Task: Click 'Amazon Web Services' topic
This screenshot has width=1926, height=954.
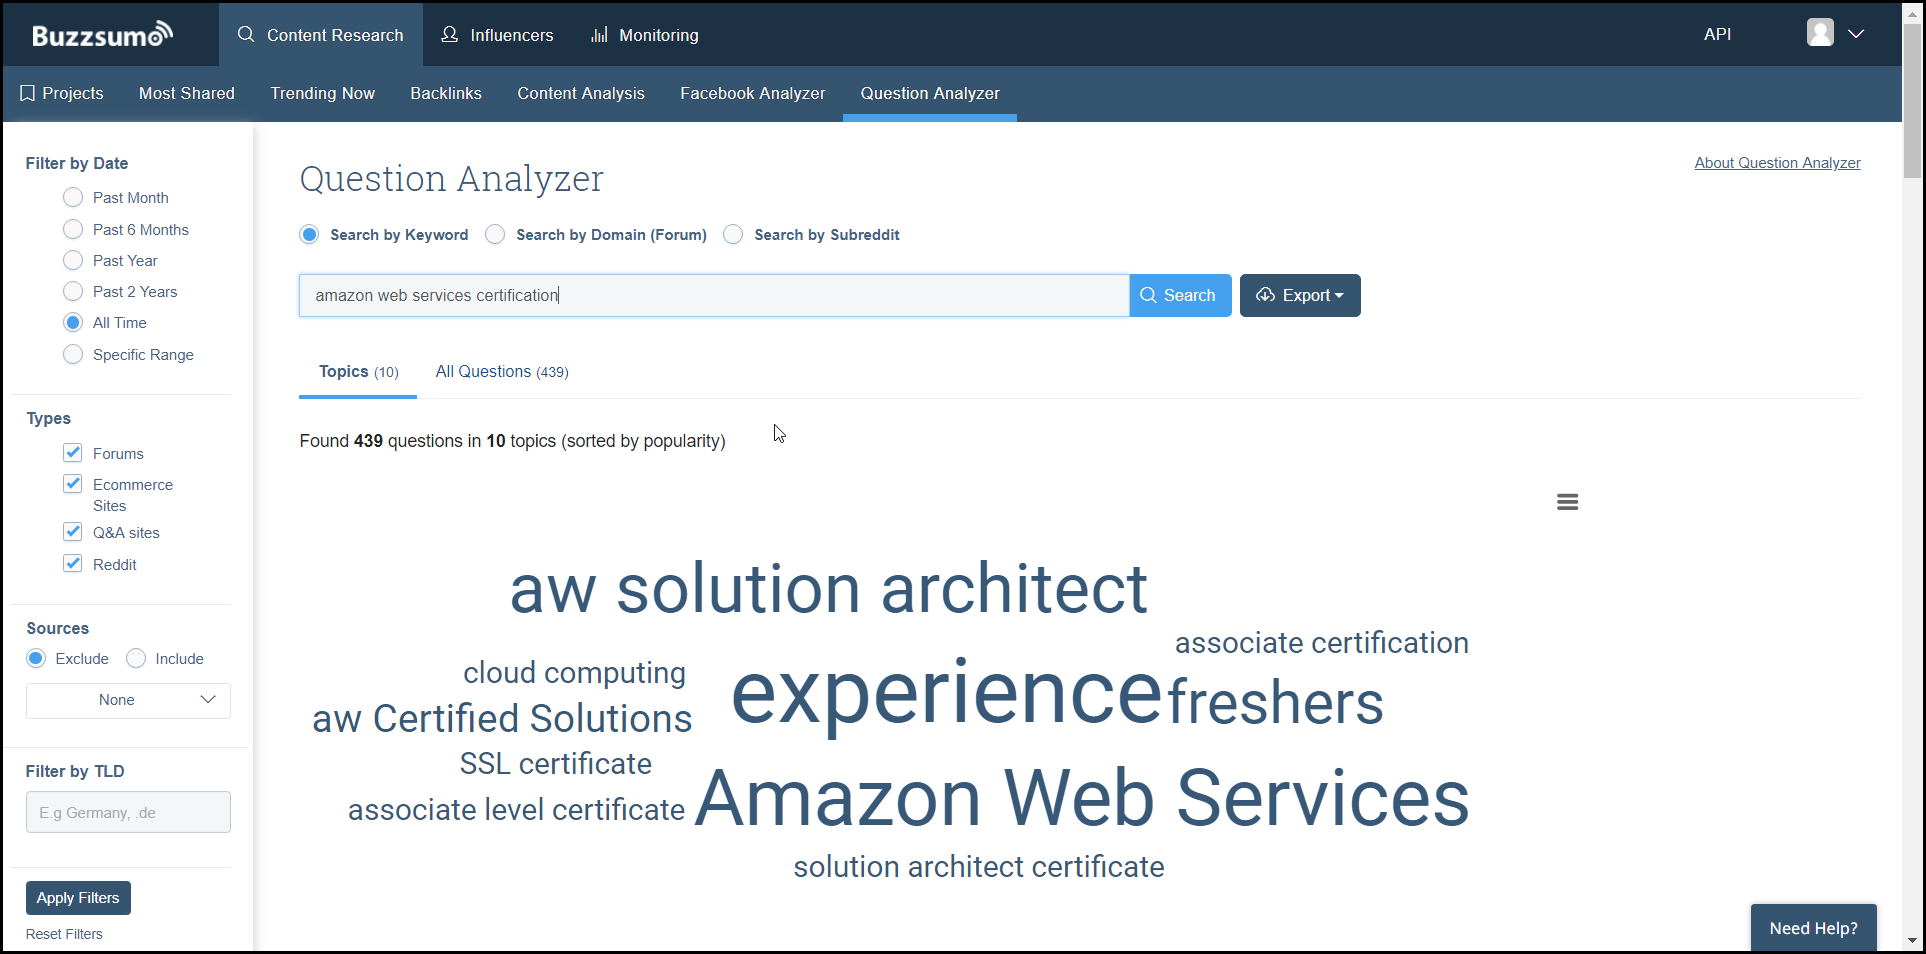Action: click(x=1083, y=797)
